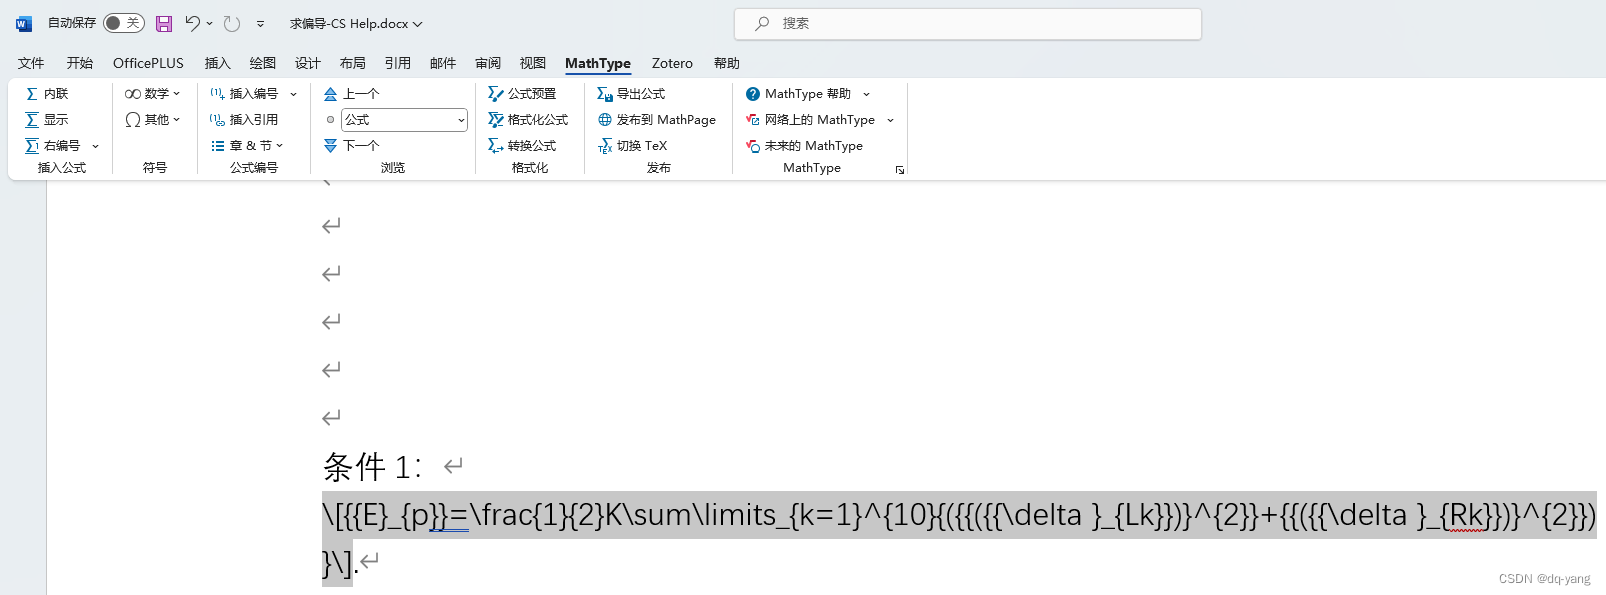Select the MathType ribbon tab
Viewport: 1606px width, 595px height.
tap(598, 63)
